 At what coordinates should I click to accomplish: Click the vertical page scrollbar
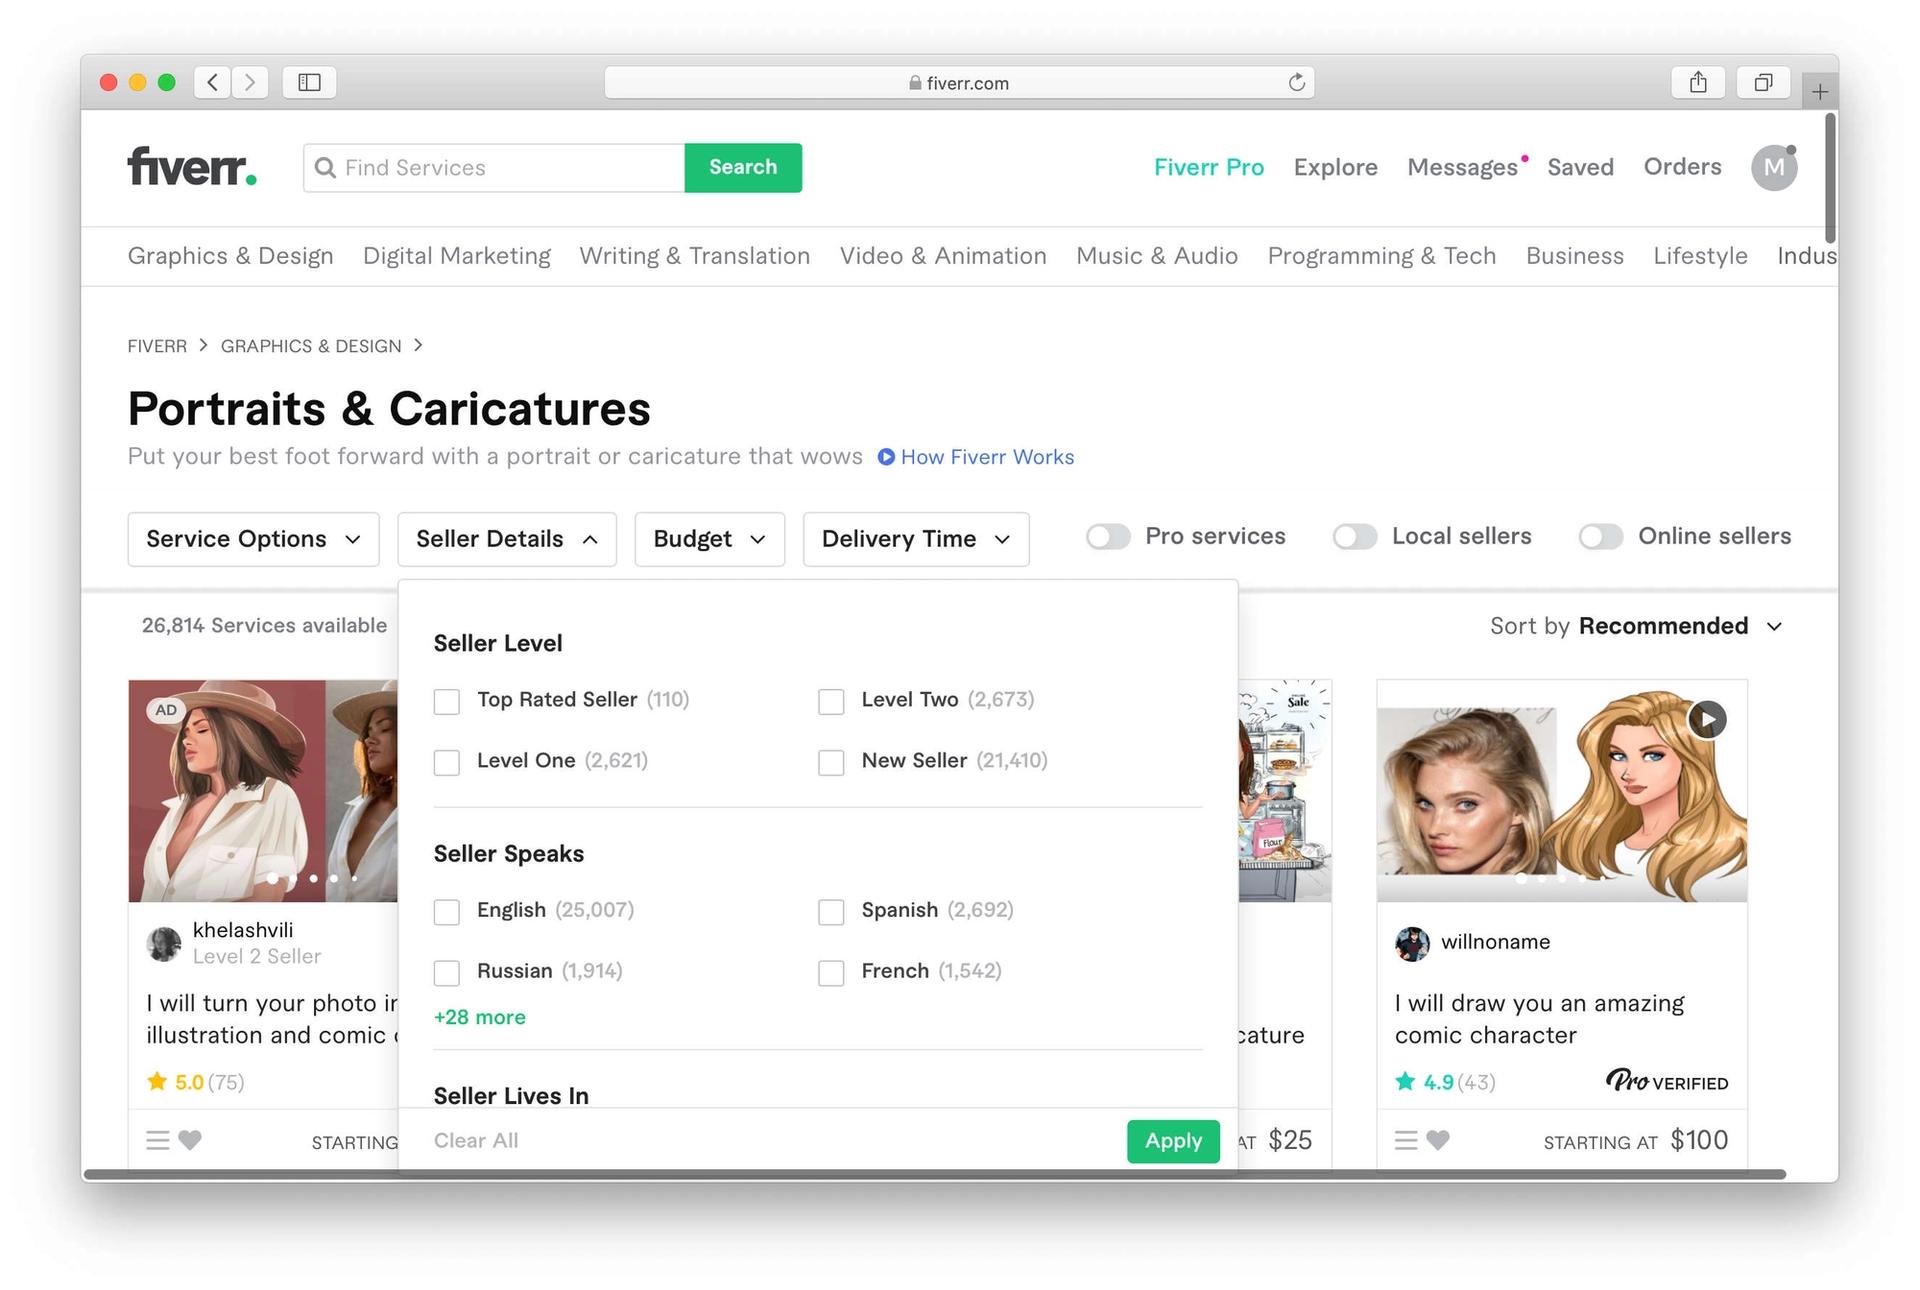(x=1830, y=178)
